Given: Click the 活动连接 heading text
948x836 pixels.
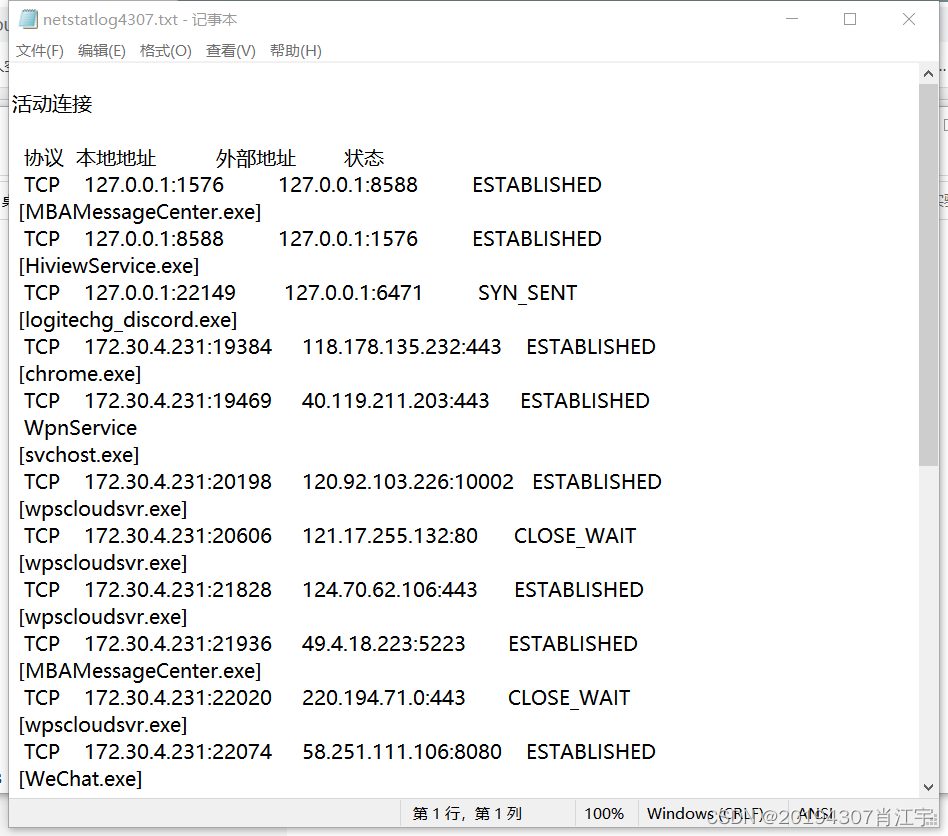Looking at the screenshot, I should coord(52,104).
